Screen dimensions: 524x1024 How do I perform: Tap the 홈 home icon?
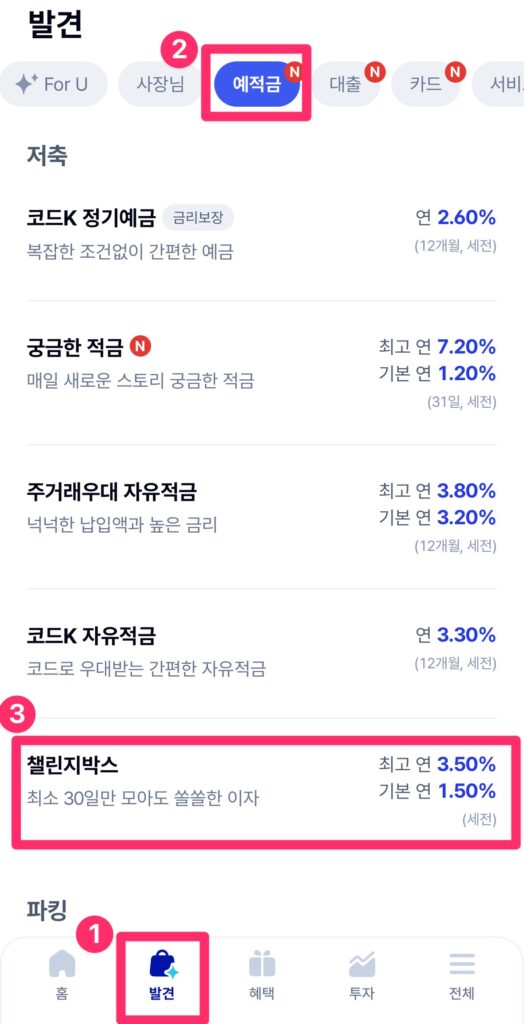tap(62, 964)
